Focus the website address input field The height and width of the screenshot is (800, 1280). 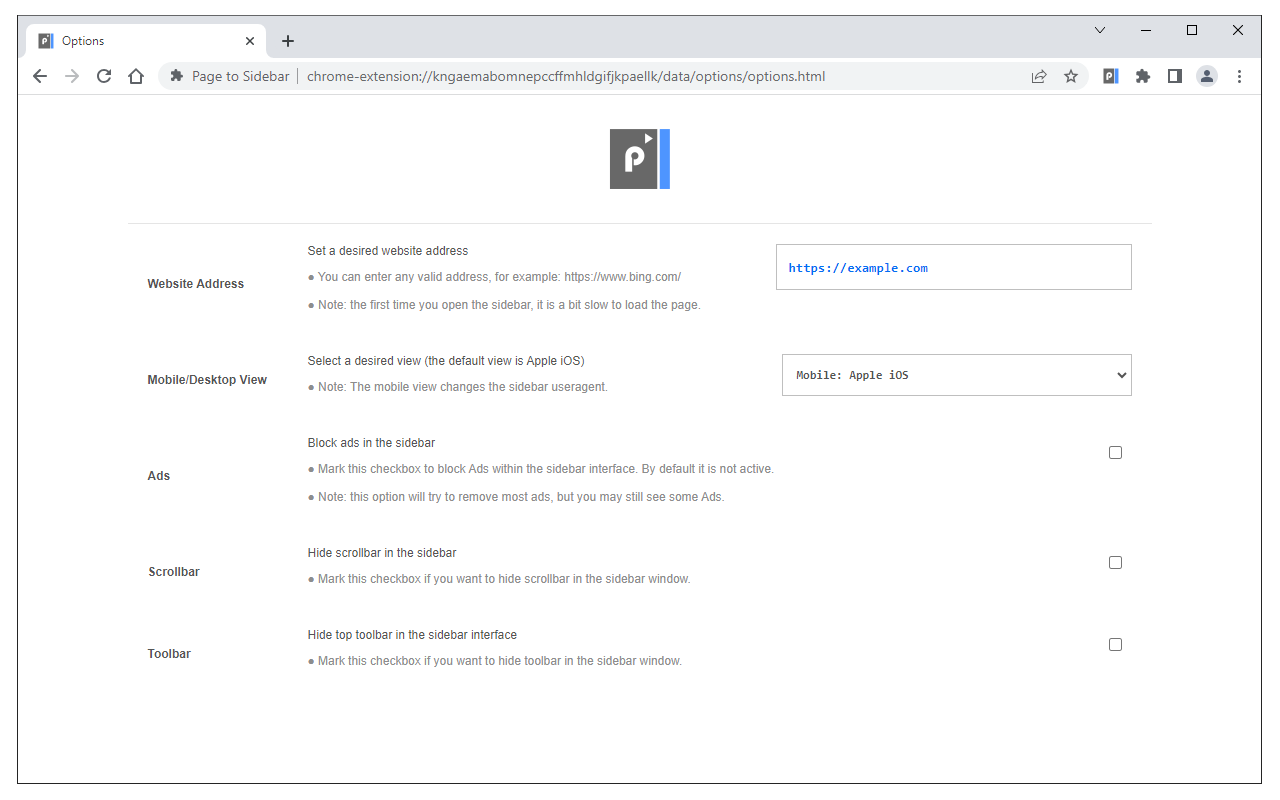[954, 267]
